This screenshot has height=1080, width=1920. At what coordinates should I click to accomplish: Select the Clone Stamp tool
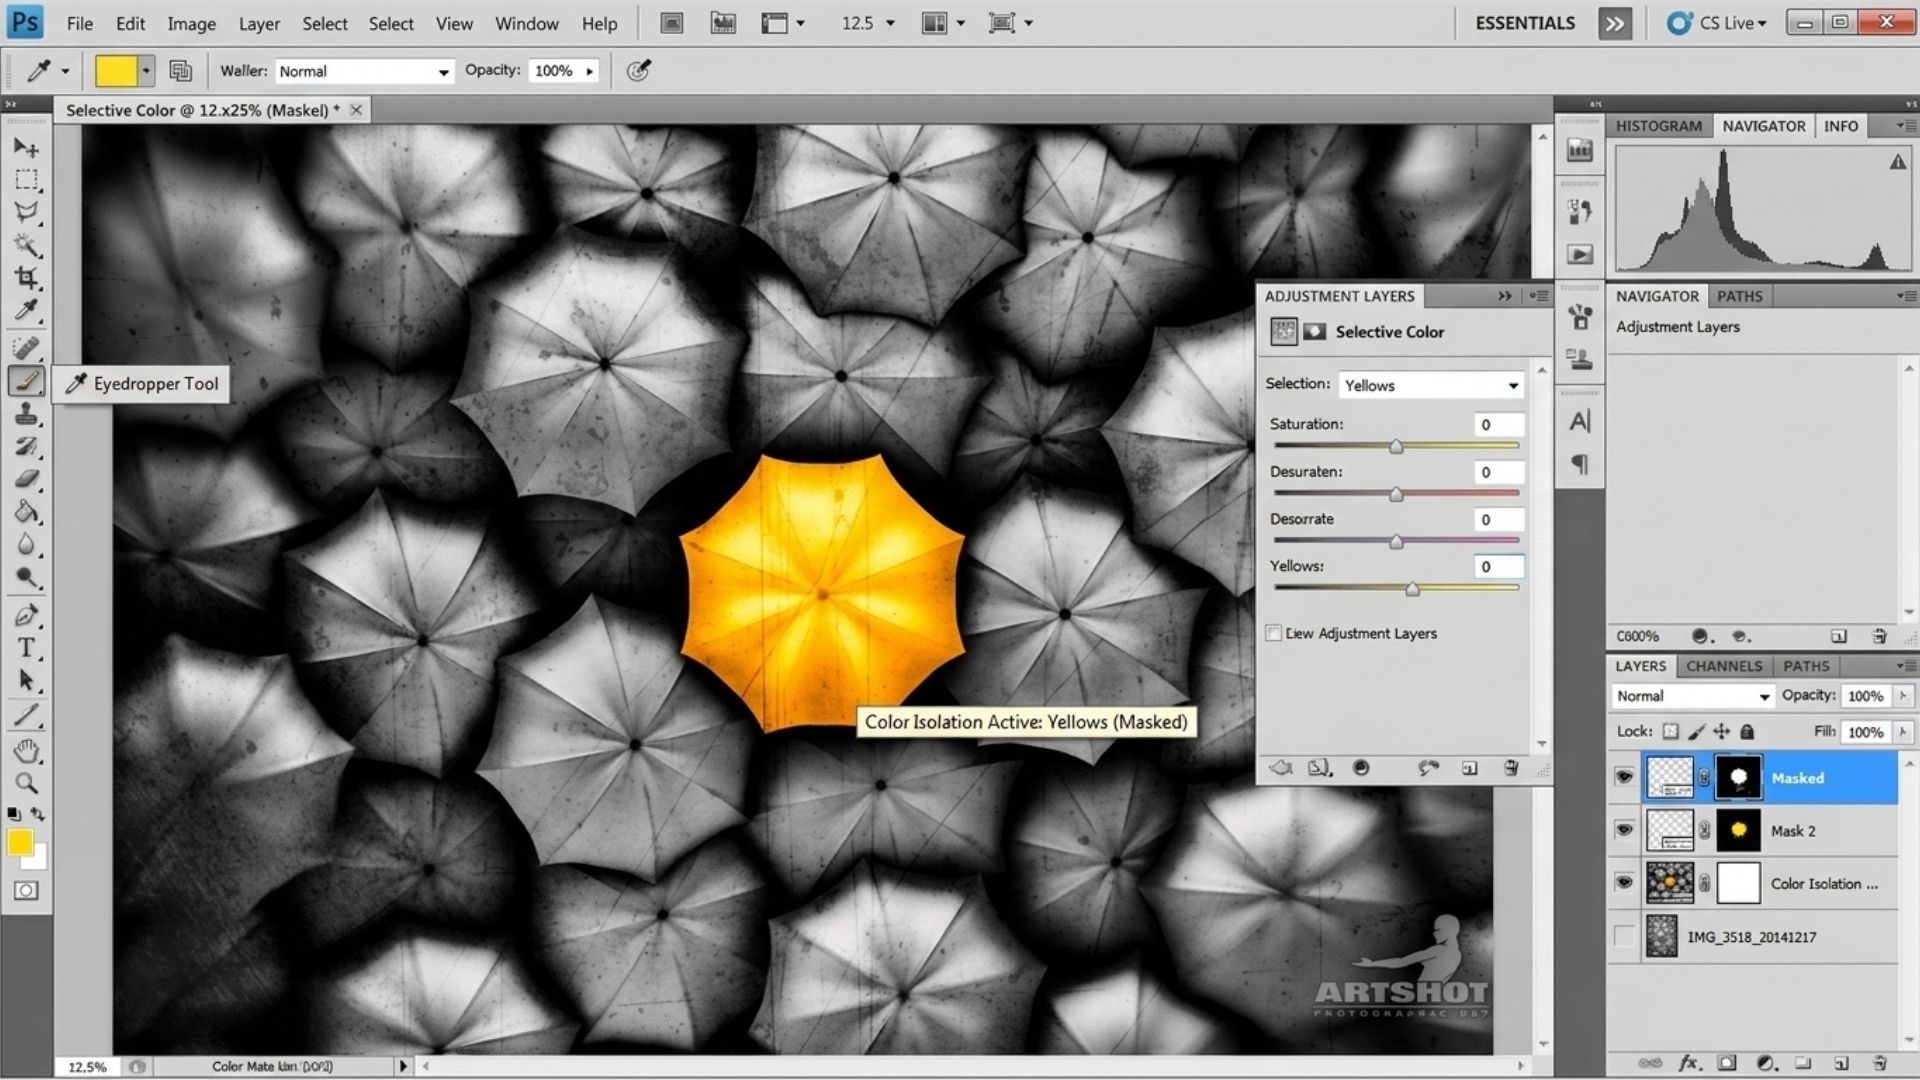[26, 414]
